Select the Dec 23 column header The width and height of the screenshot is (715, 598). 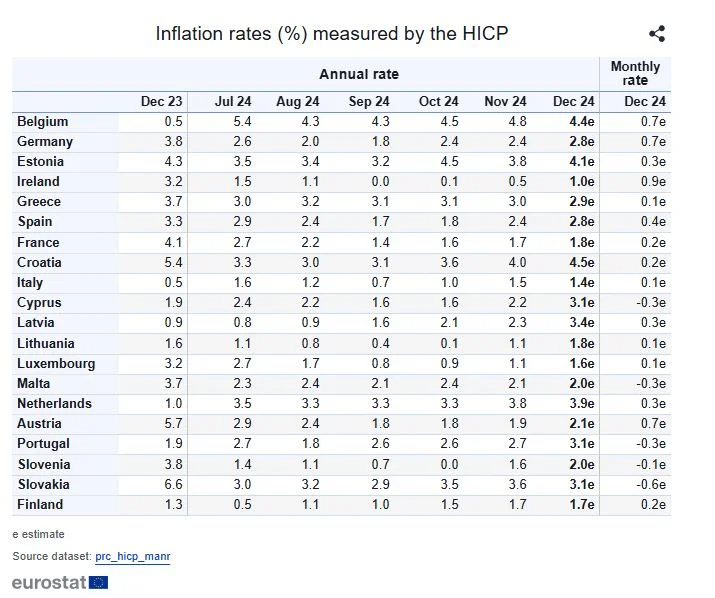point(161,102)
